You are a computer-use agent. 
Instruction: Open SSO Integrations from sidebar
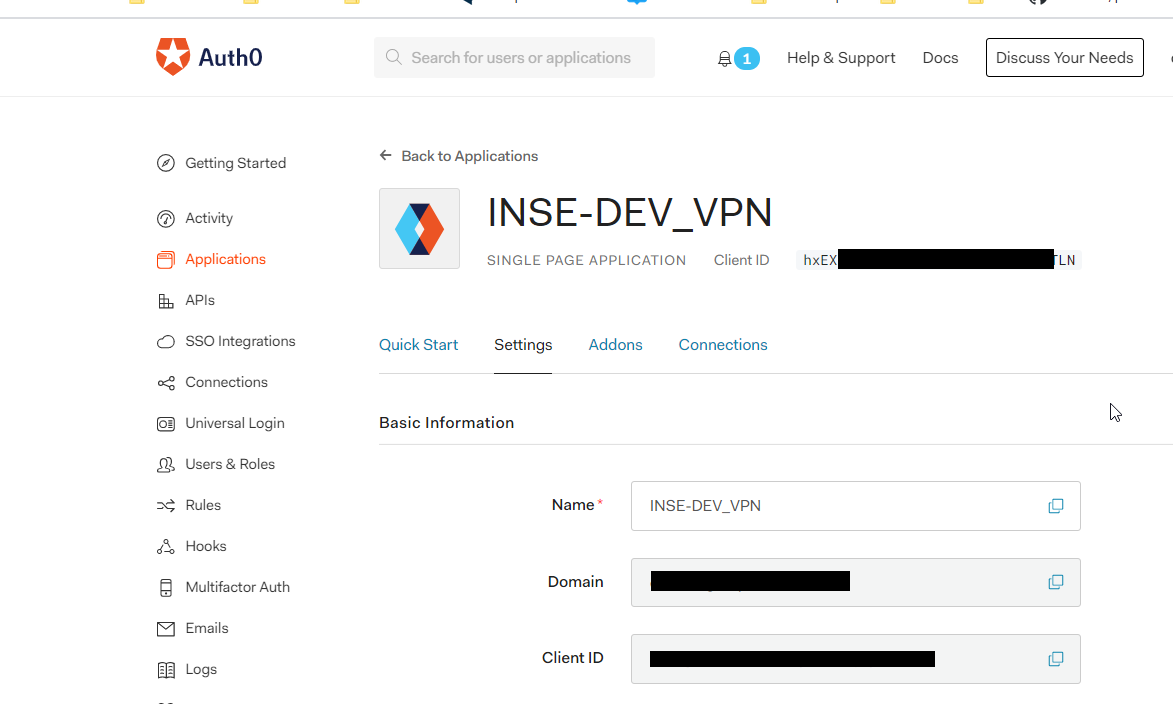tap(240, 341)
